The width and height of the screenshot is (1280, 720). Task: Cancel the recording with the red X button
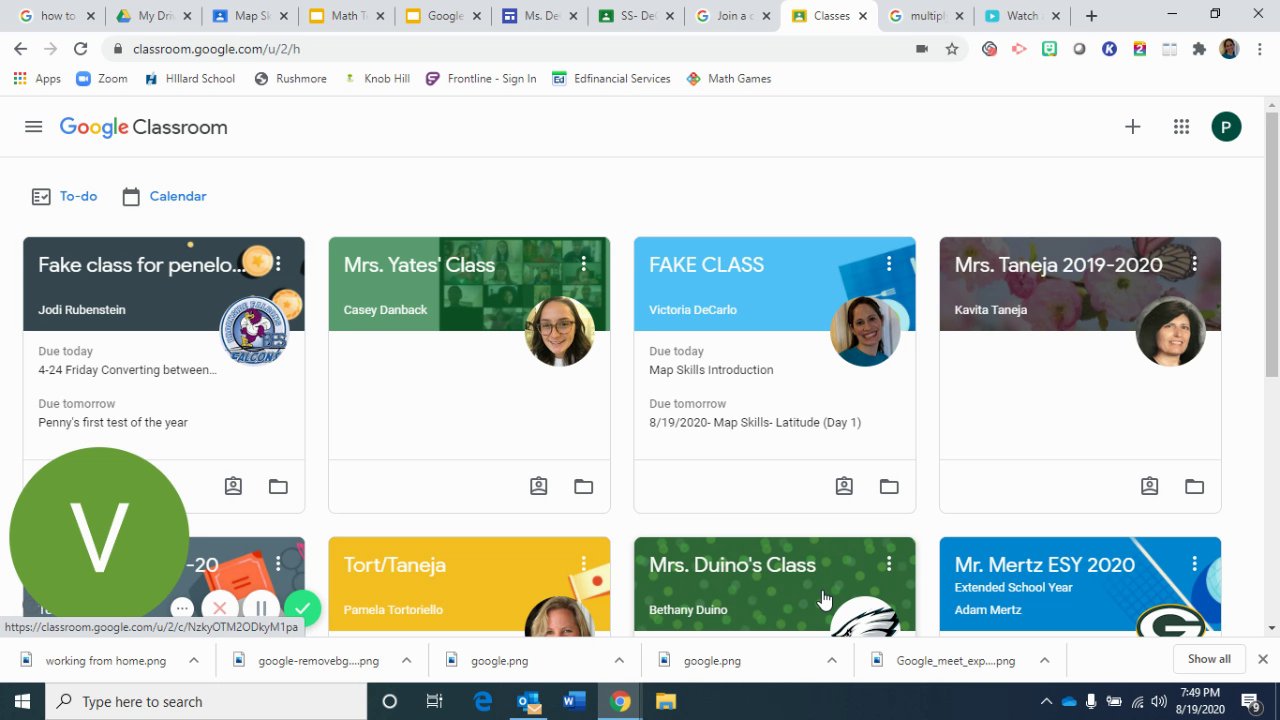[220, 608]
